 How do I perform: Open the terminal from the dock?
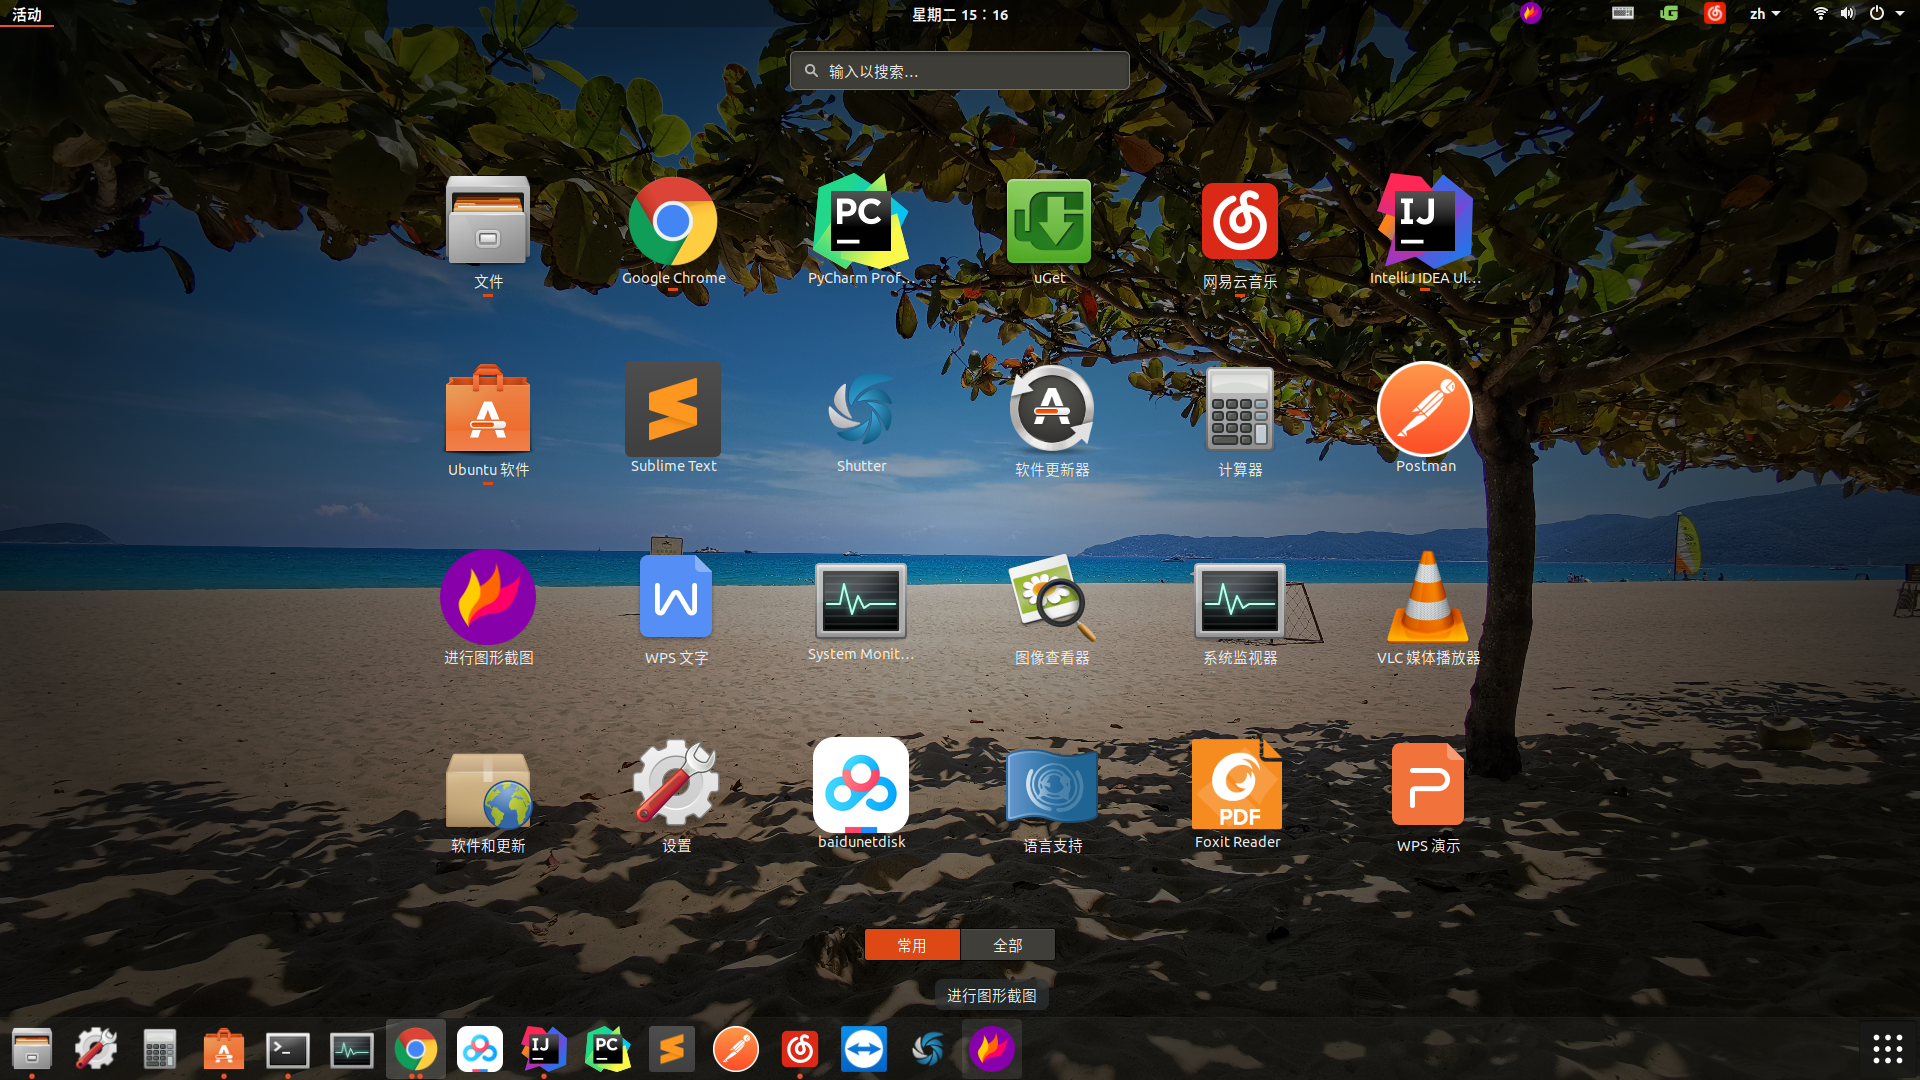287,1049
